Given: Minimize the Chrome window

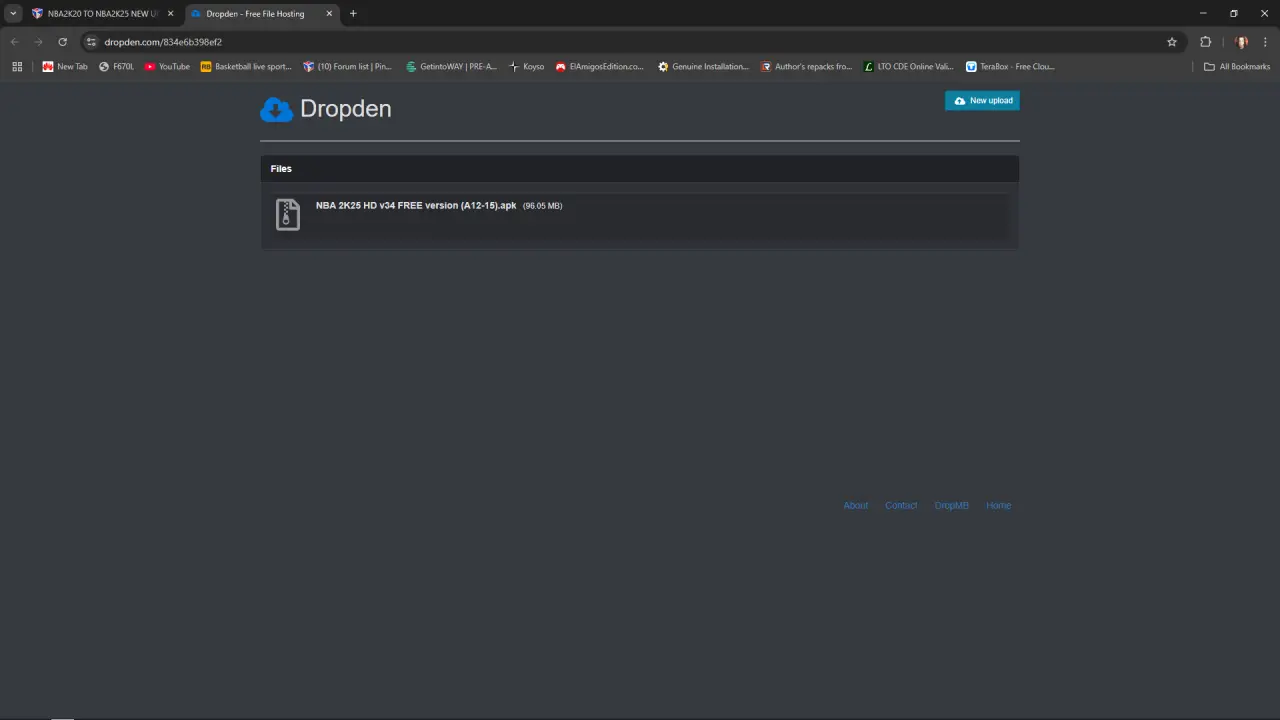Looking at the screenshot, I should (x=1203, y=14).
